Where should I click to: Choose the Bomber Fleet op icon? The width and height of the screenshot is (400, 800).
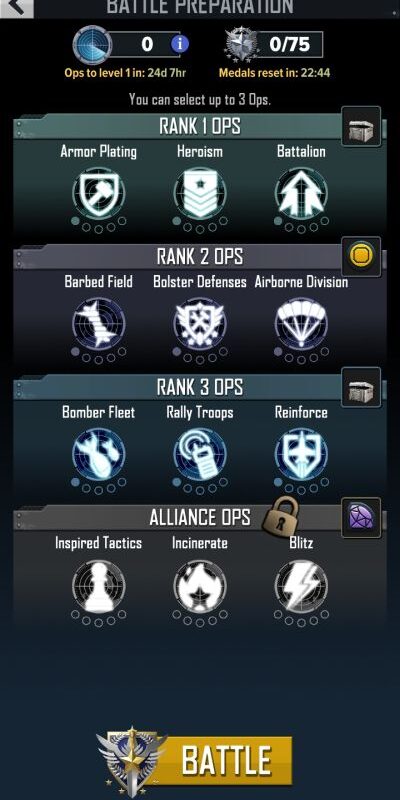point(99,454)
